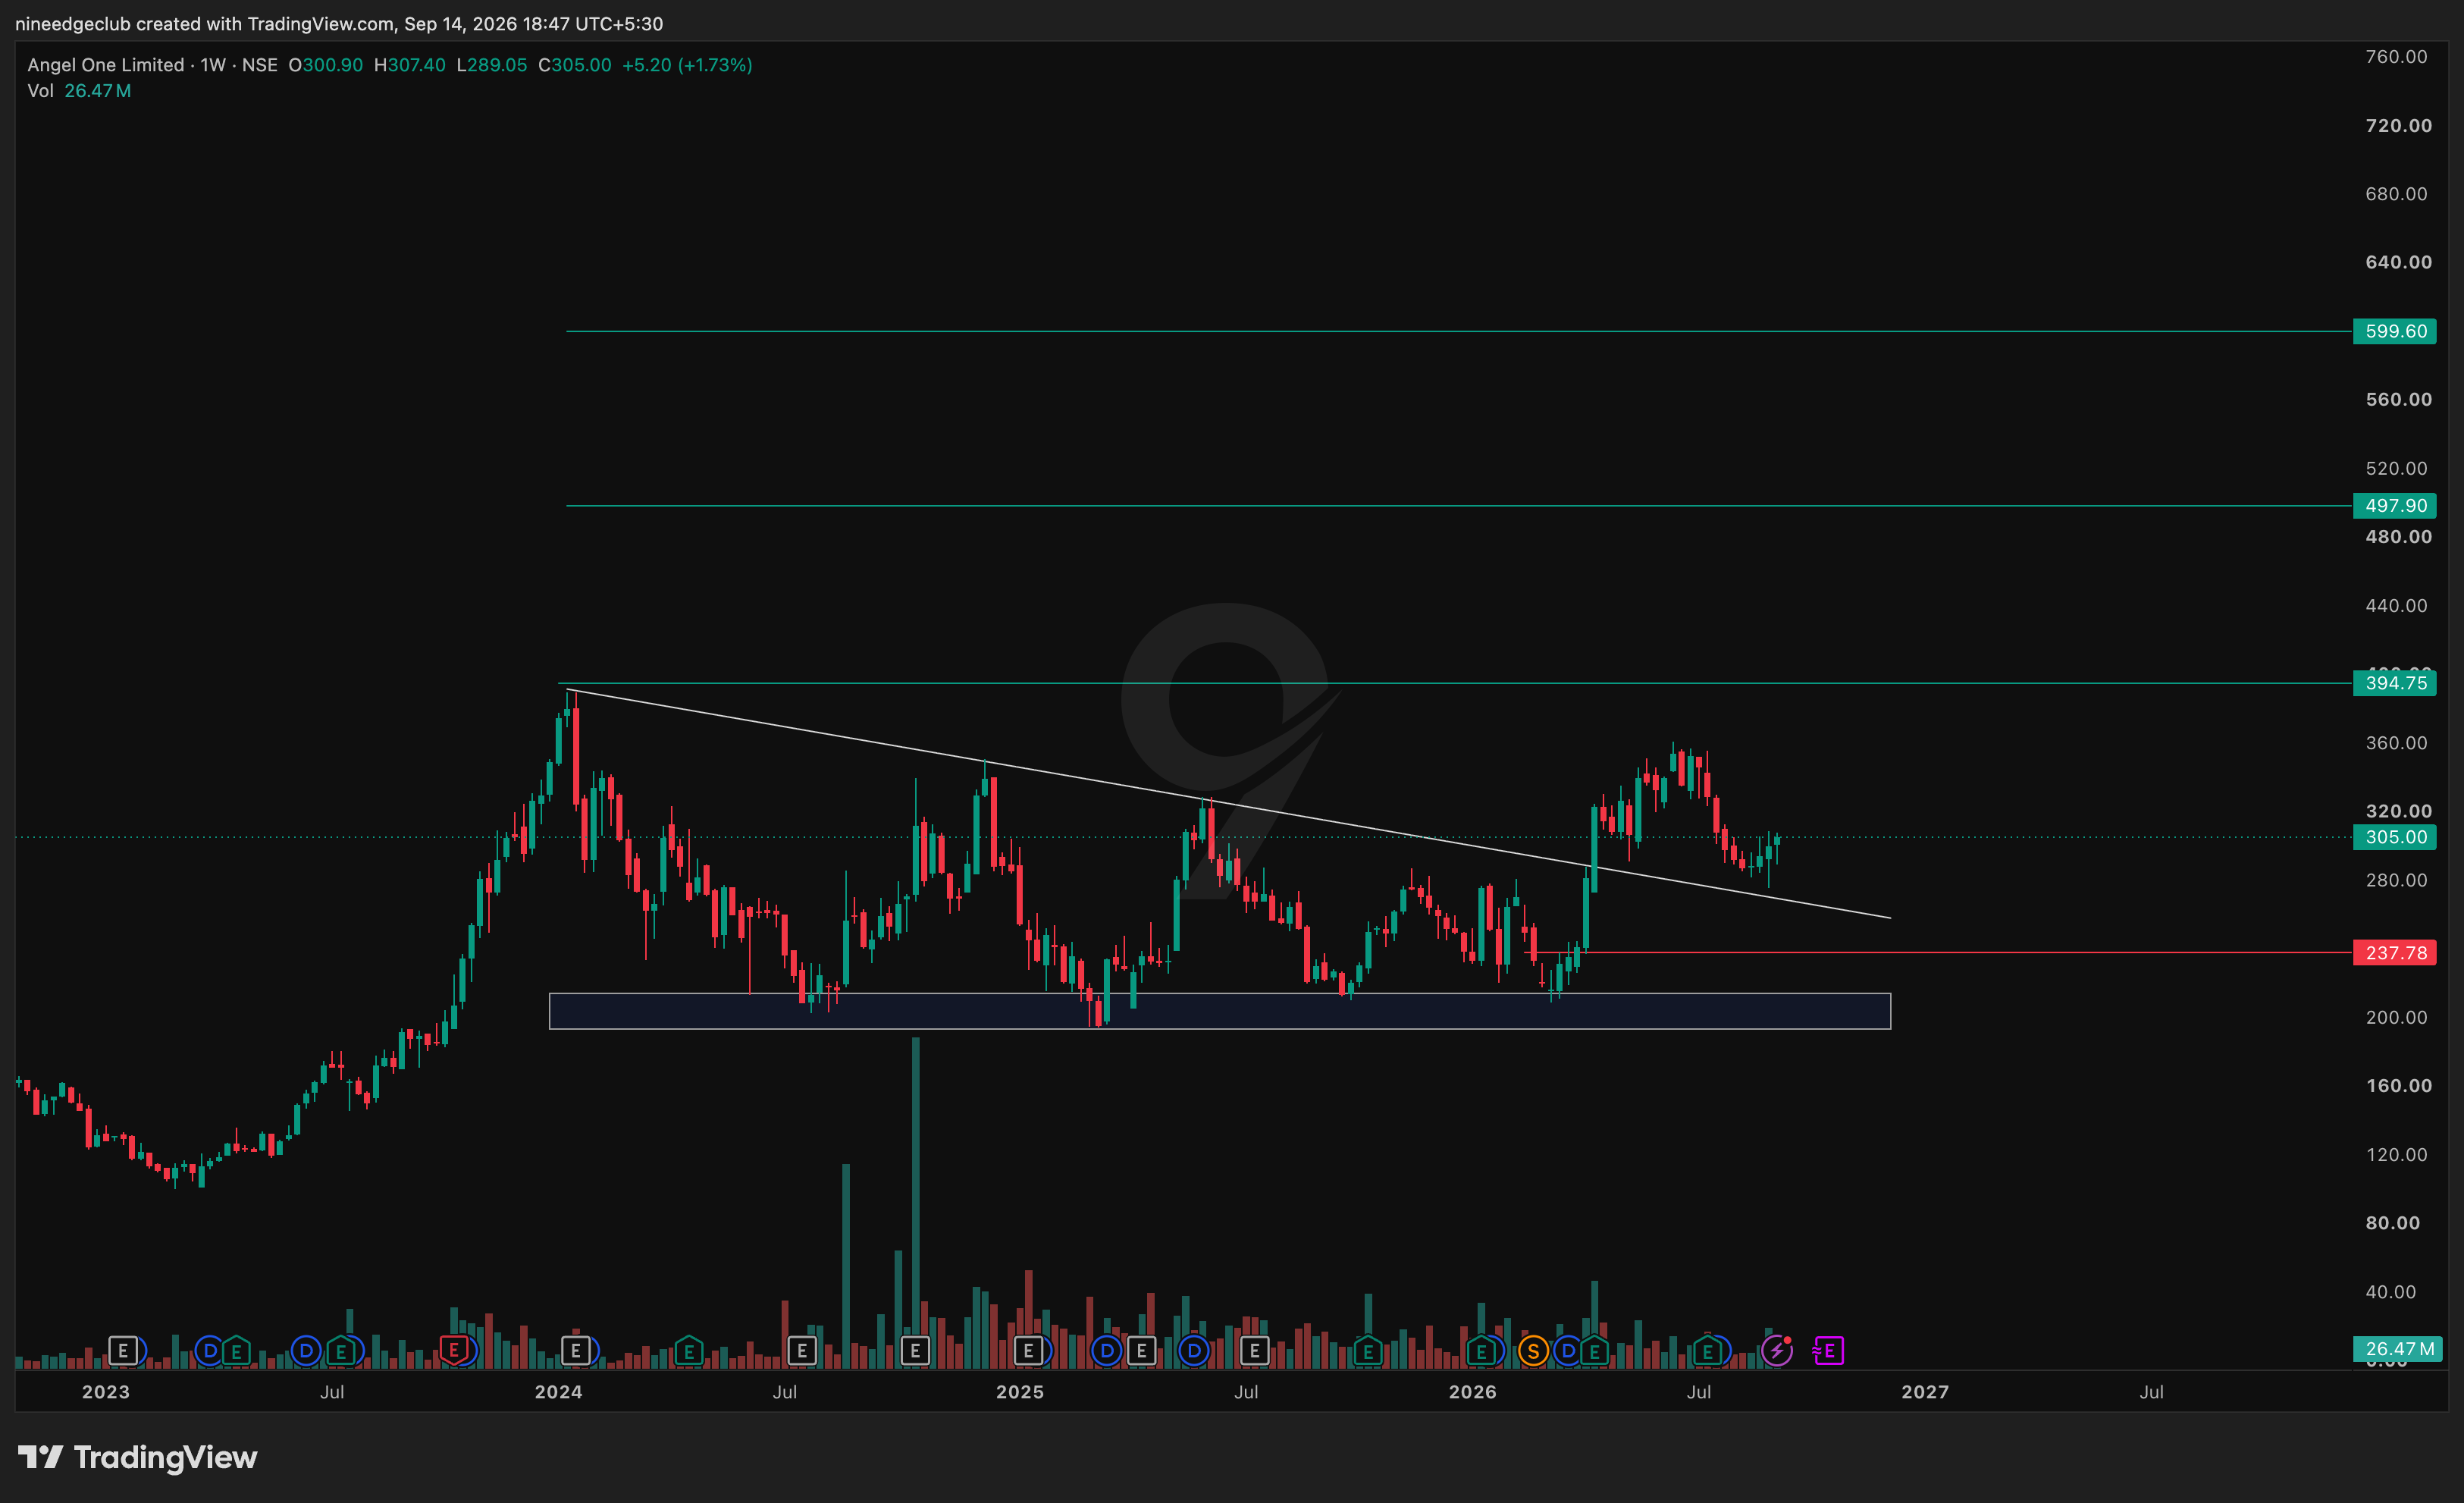The image size is (2464, 1503).
Task: Click the 394.75 price level tag
Action: pos(2395,683)
